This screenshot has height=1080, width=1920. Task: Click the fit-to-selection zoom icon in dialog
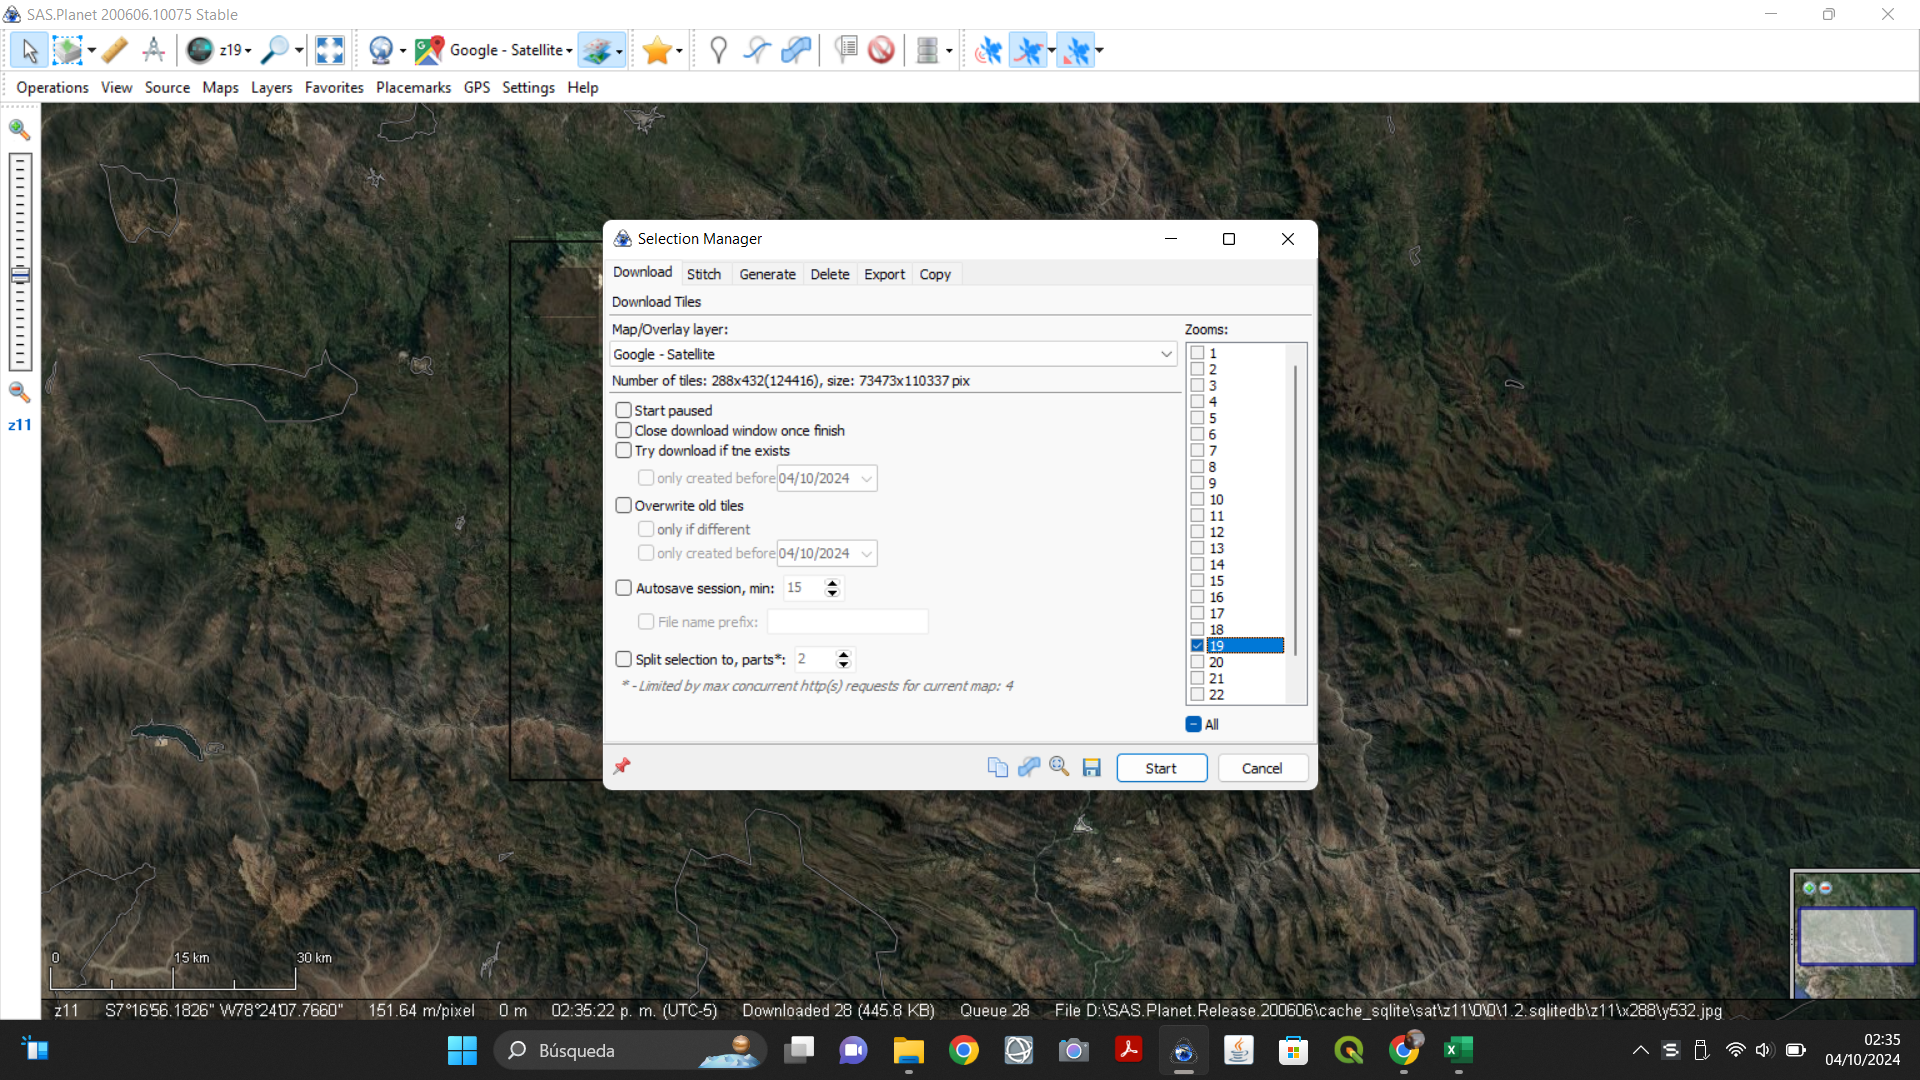1059,767
